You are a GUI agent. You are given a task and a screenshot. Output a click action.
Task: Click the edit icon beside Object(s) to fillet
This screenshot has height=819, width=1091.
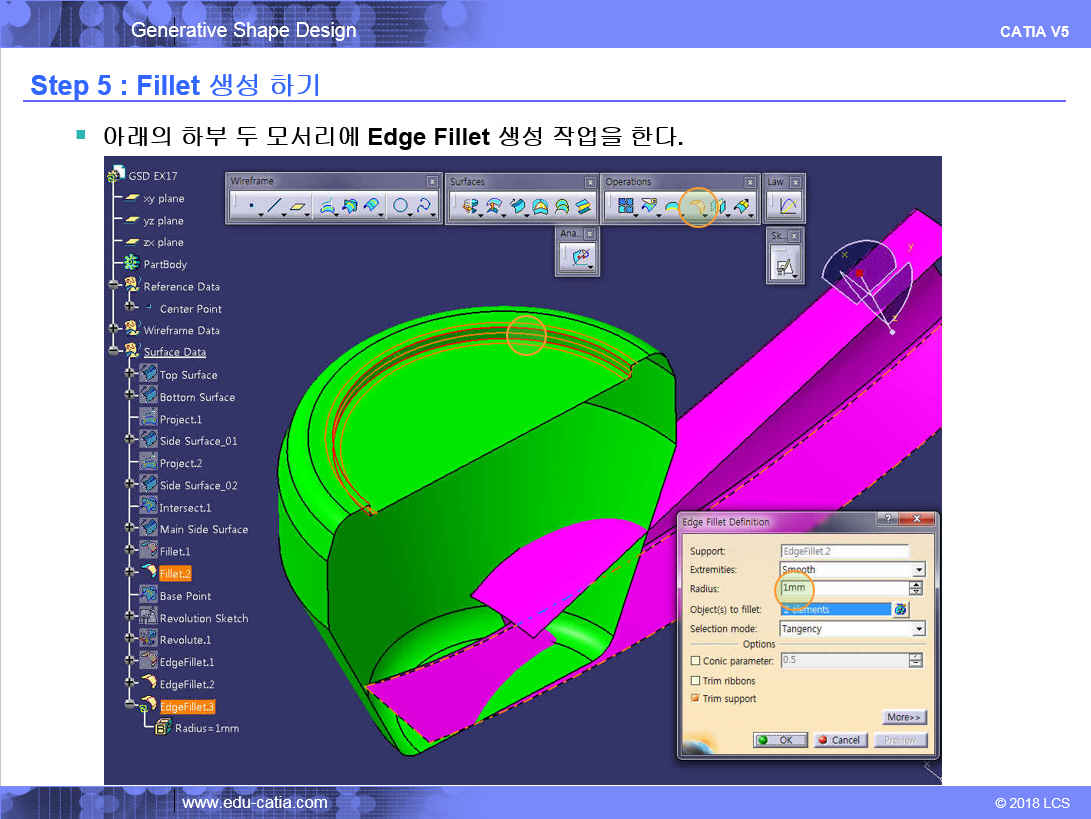[x=900, y=609]
